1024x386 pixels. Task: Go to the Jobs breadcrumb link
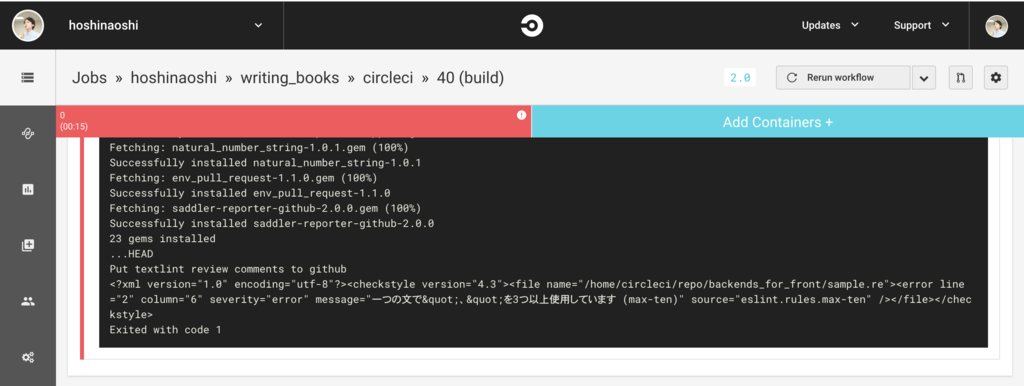[89, 78]
